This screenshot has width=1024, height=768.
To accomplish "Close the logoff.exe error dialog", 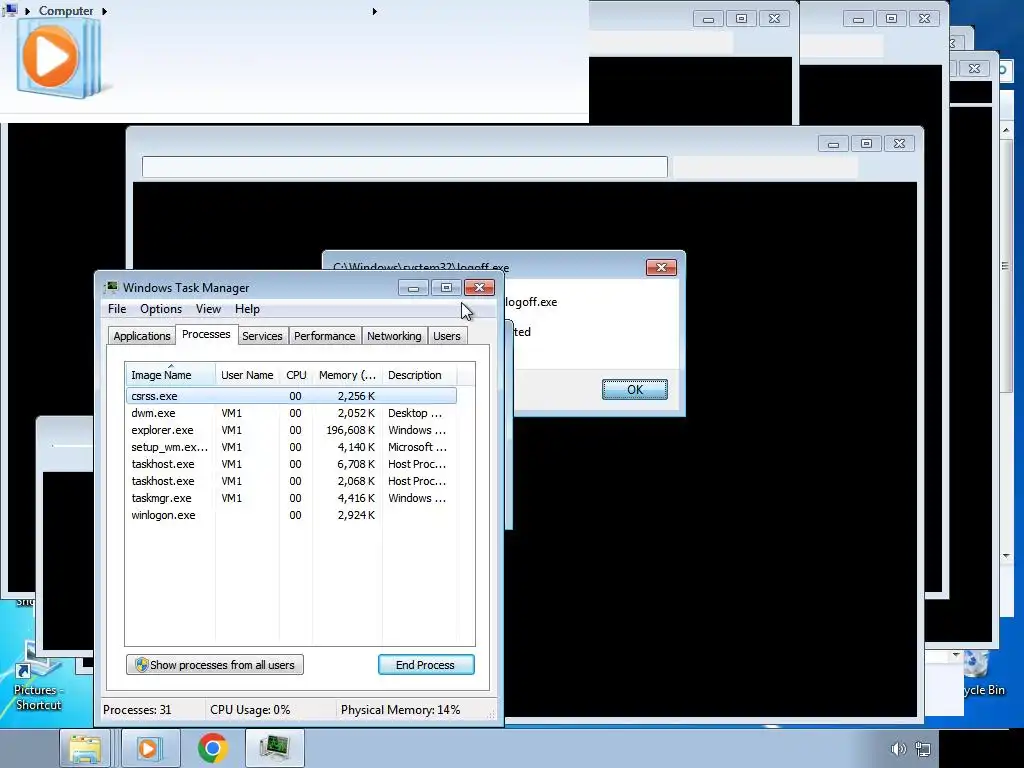I will click(661, 267).
